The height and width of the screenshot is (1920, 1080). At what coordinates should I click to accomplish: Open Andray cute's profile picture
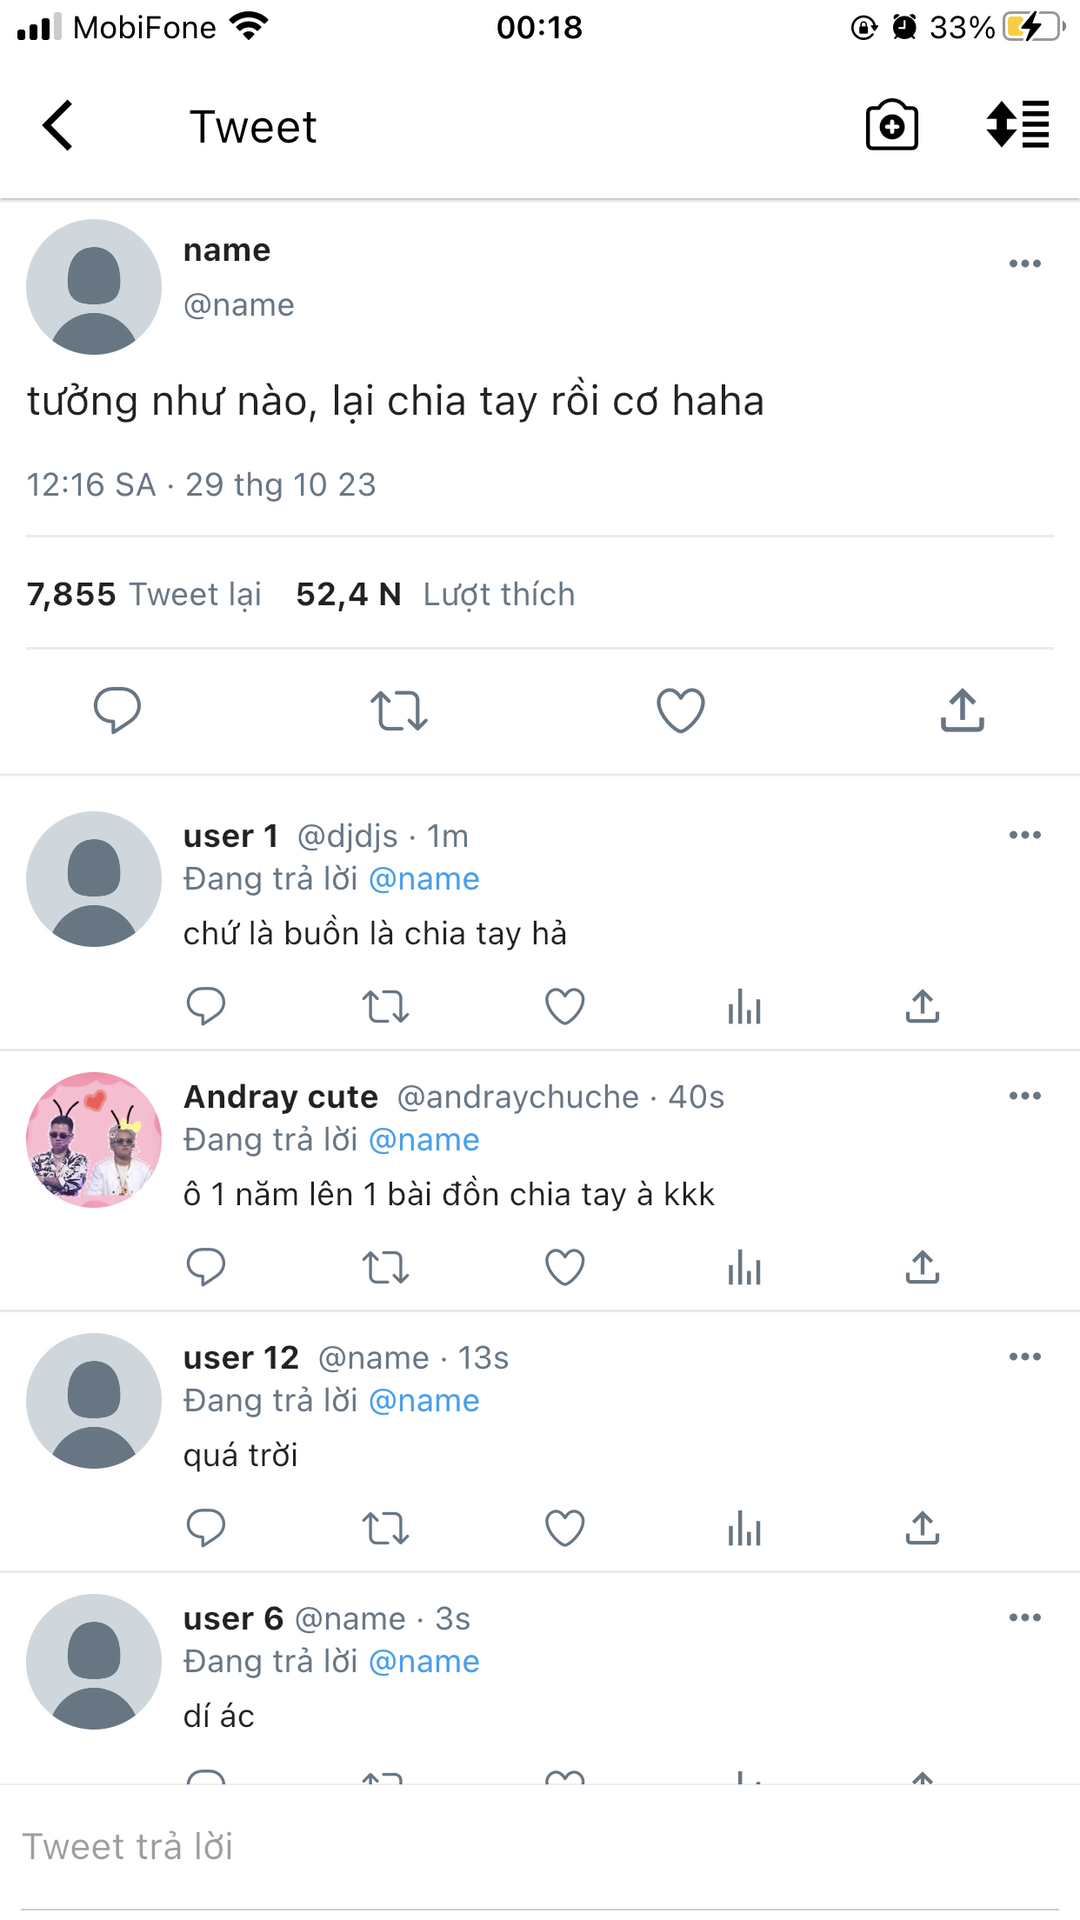point(94,1140)
